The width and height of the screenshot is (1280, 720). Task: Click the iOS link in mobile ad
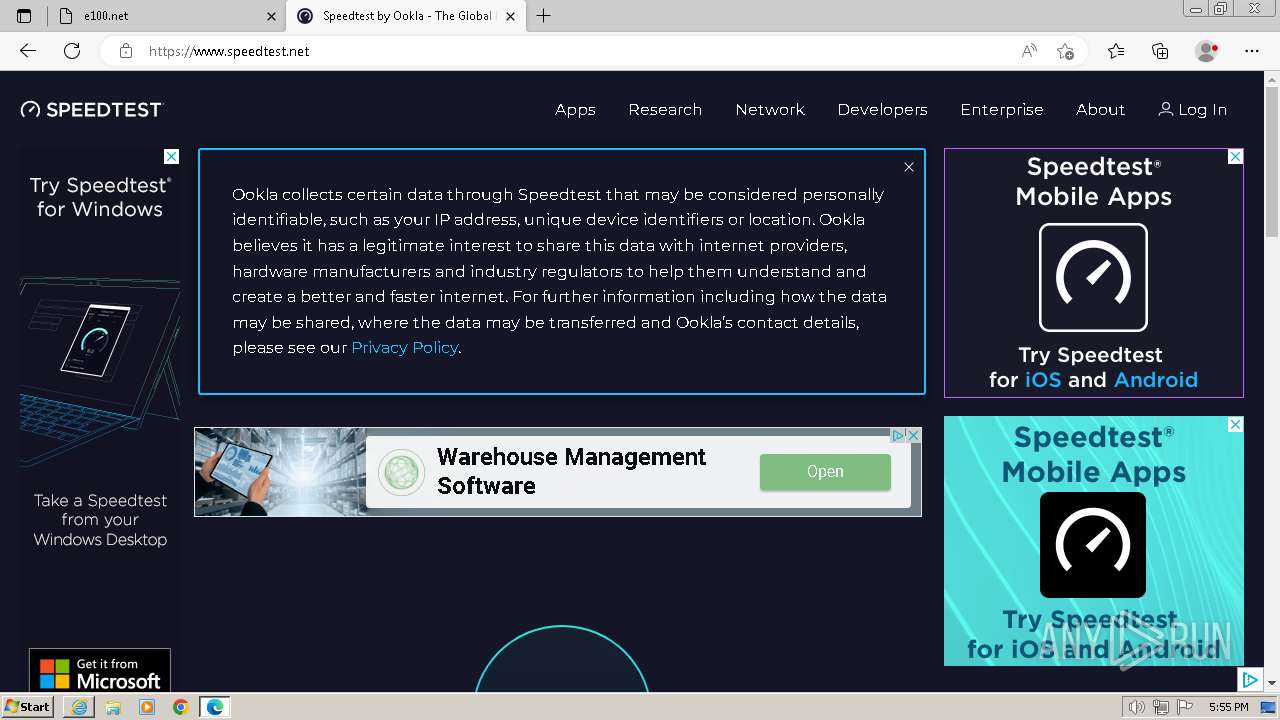point(1042,380)
